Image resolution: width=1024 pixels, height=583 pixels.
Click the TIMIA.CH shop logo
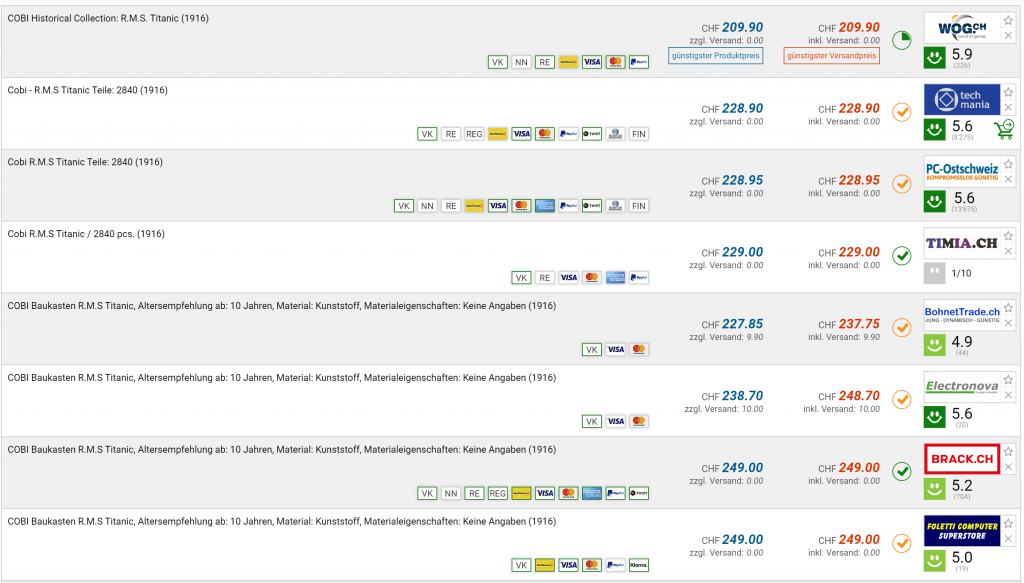[x=962, y=244]
